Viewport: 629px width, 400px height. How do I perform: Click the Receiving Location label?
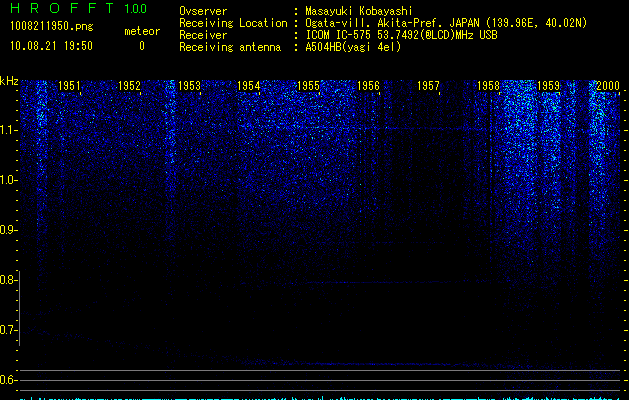[x=233, y=23]
